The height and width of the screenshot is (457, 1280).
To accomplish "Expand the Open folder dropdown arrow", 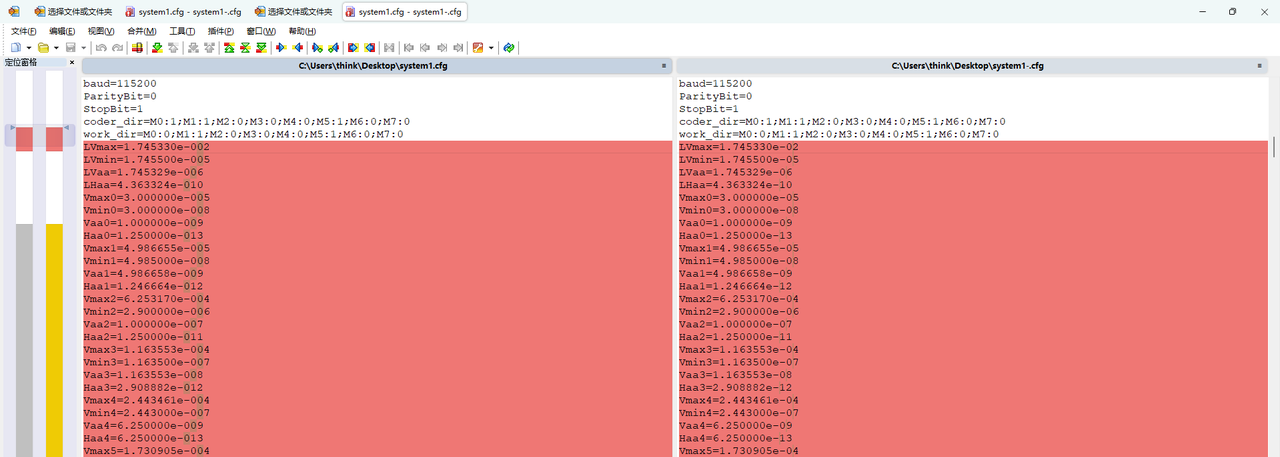I will pos(56,47).
